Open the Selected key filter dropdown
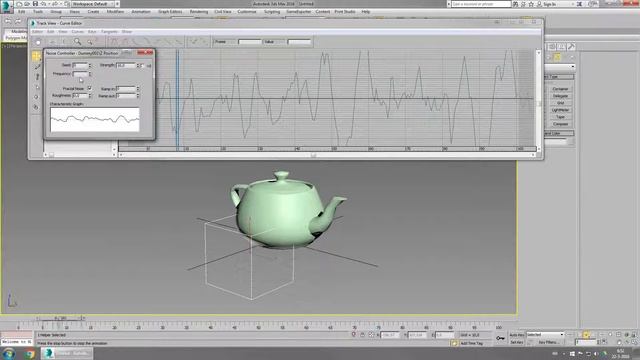 545,335
